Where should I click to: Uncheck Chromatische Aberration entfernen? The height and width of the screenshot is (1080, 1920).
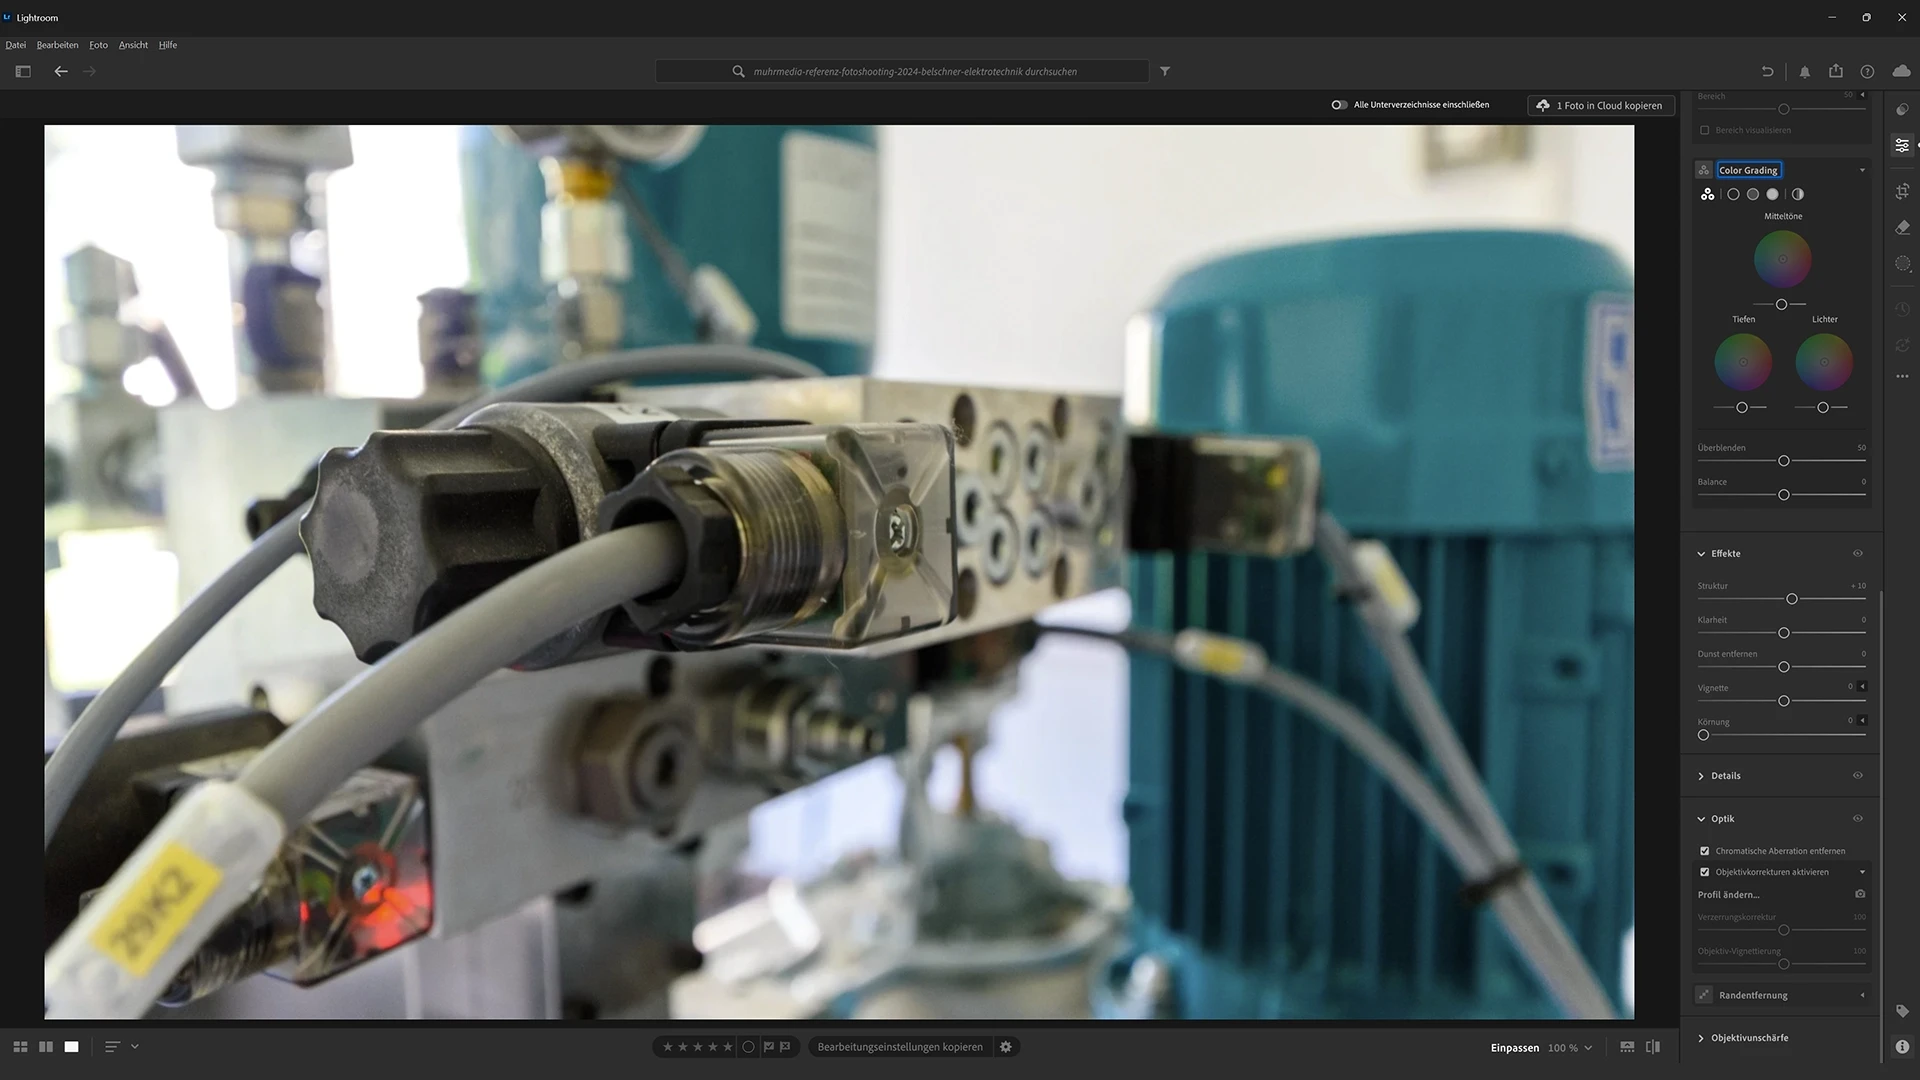pyautogui.click(x=1705, y=851)
